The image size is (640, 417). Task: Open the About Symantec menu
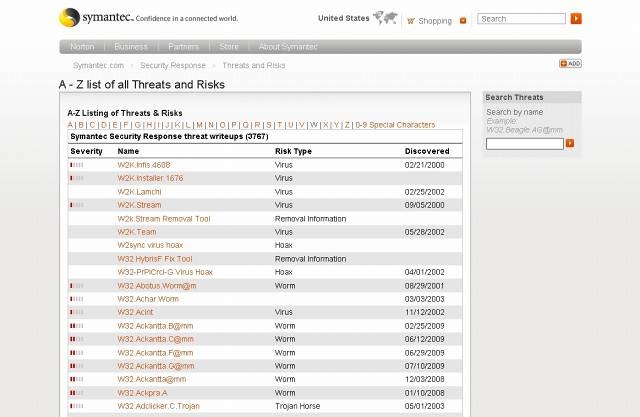click(288, 47)
